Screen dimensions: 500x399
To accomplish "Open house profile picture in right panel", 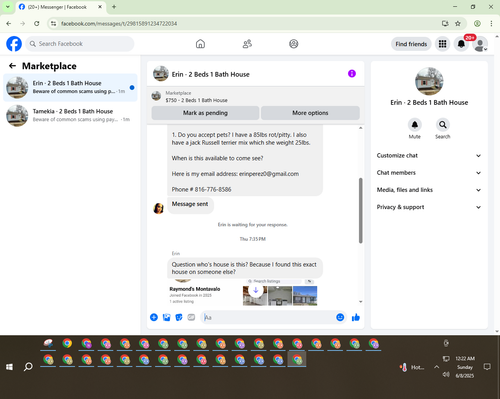I will point(429,81).
